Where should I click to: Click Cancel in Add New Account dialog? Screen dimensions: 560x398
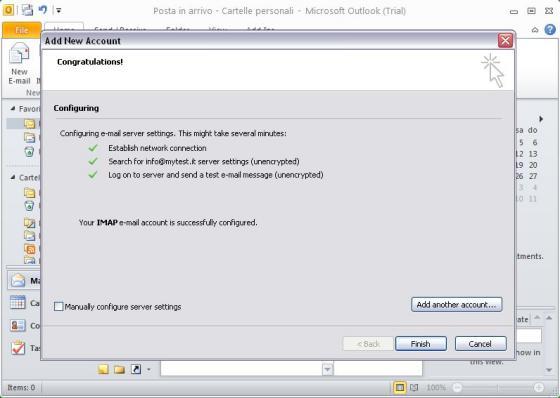[x=480, y=344]
